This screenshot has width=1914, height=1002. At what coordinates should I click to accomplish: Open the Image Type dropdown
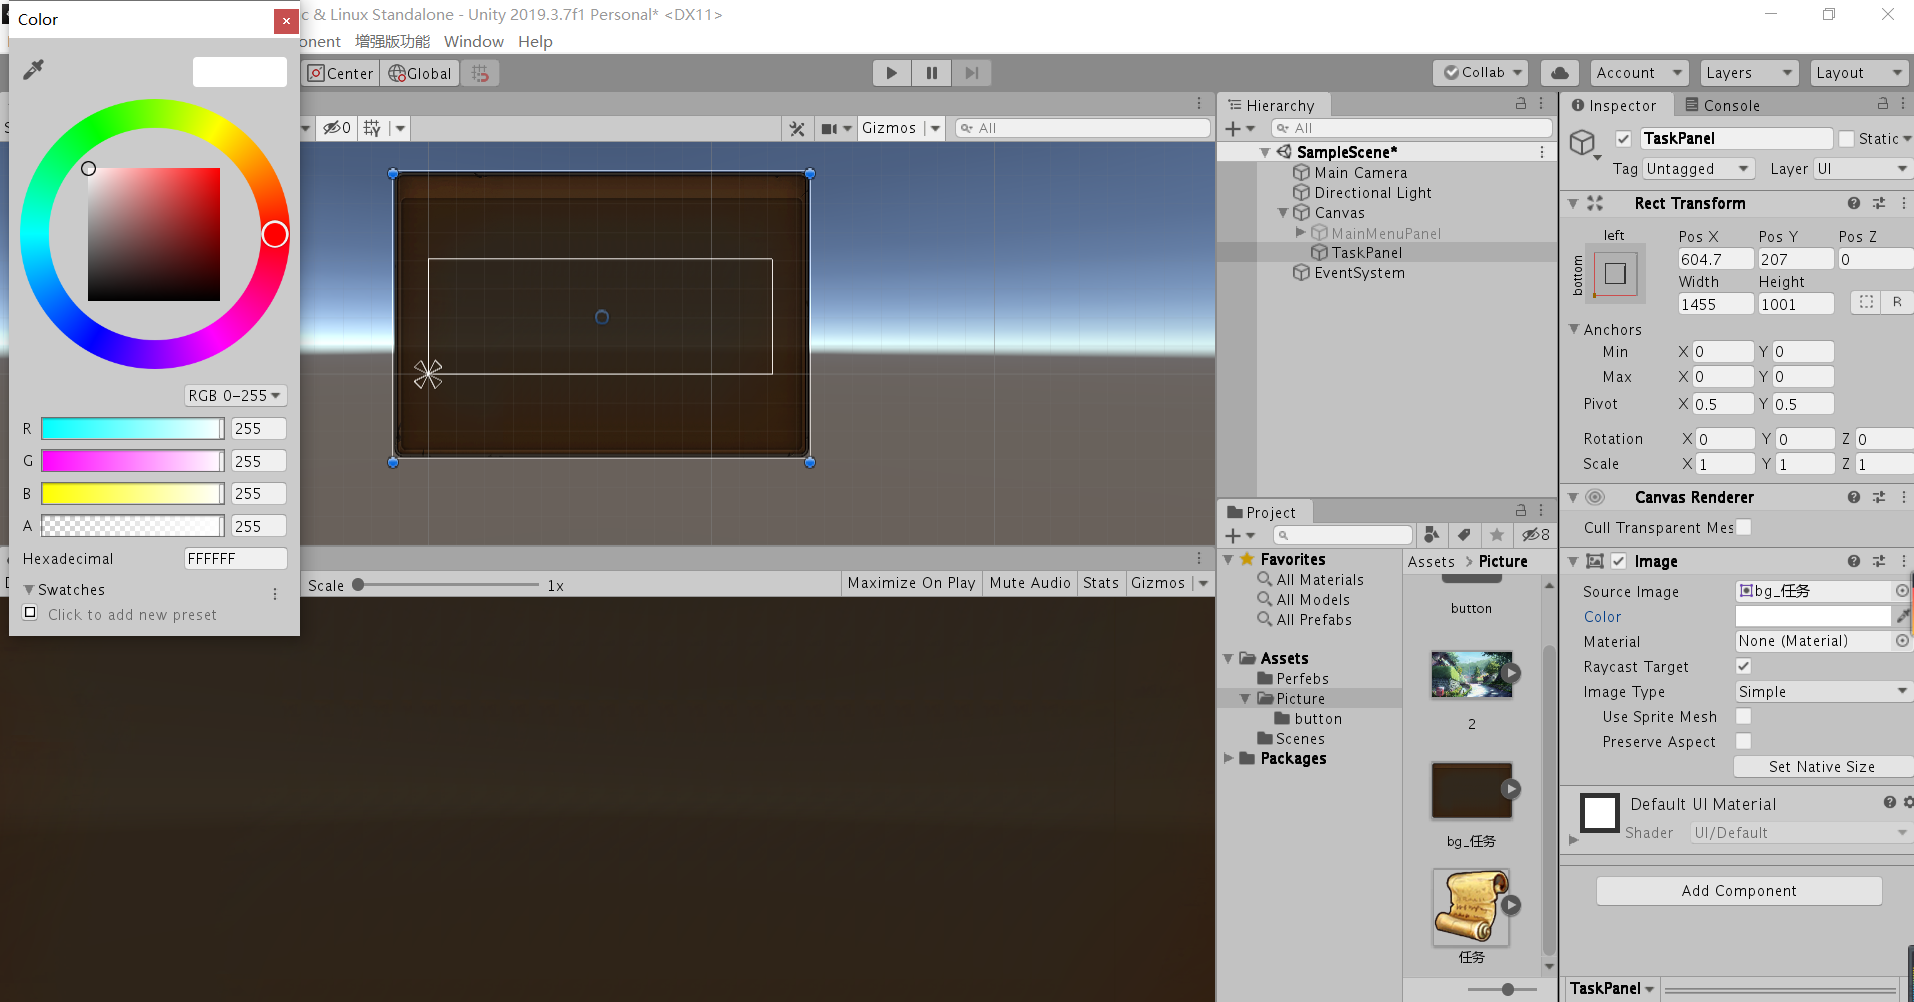[1822, 692]
